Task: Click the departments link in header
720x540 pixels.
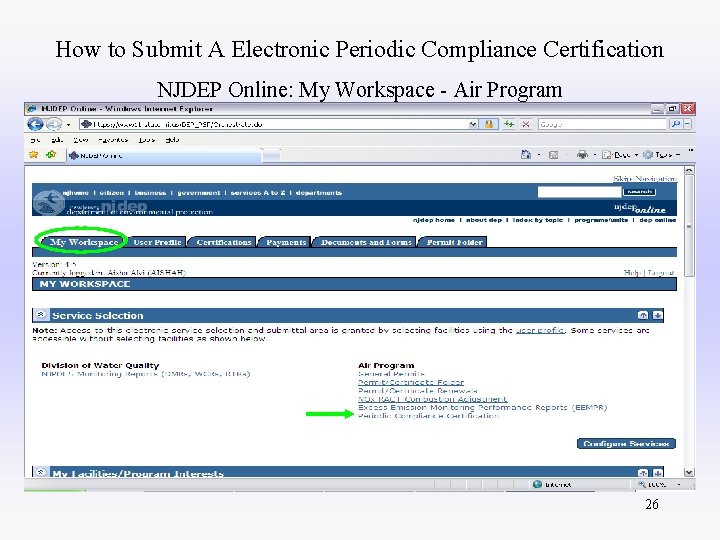Action: (x=319, y=193)
